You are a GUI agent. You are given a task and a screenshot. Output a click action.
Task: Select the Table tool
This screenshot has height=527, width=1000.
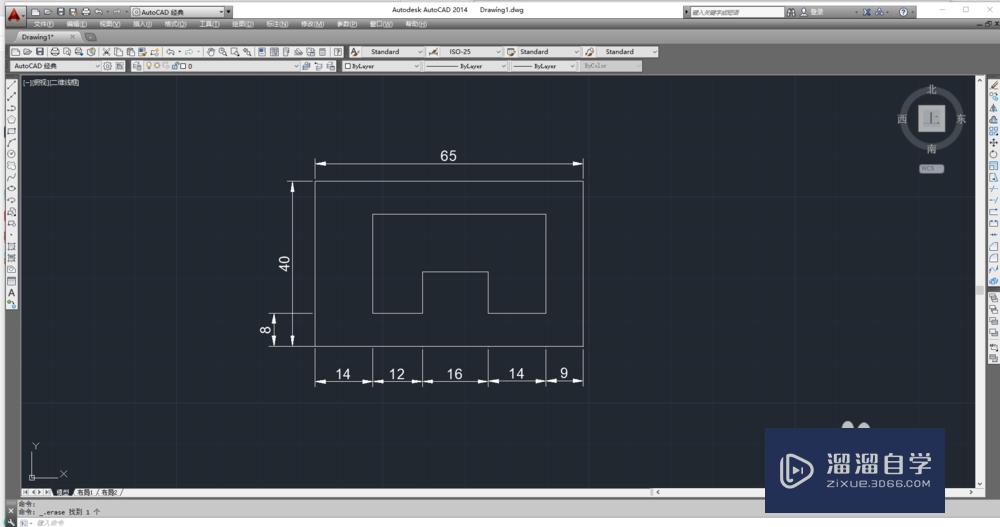pos(11,281)
